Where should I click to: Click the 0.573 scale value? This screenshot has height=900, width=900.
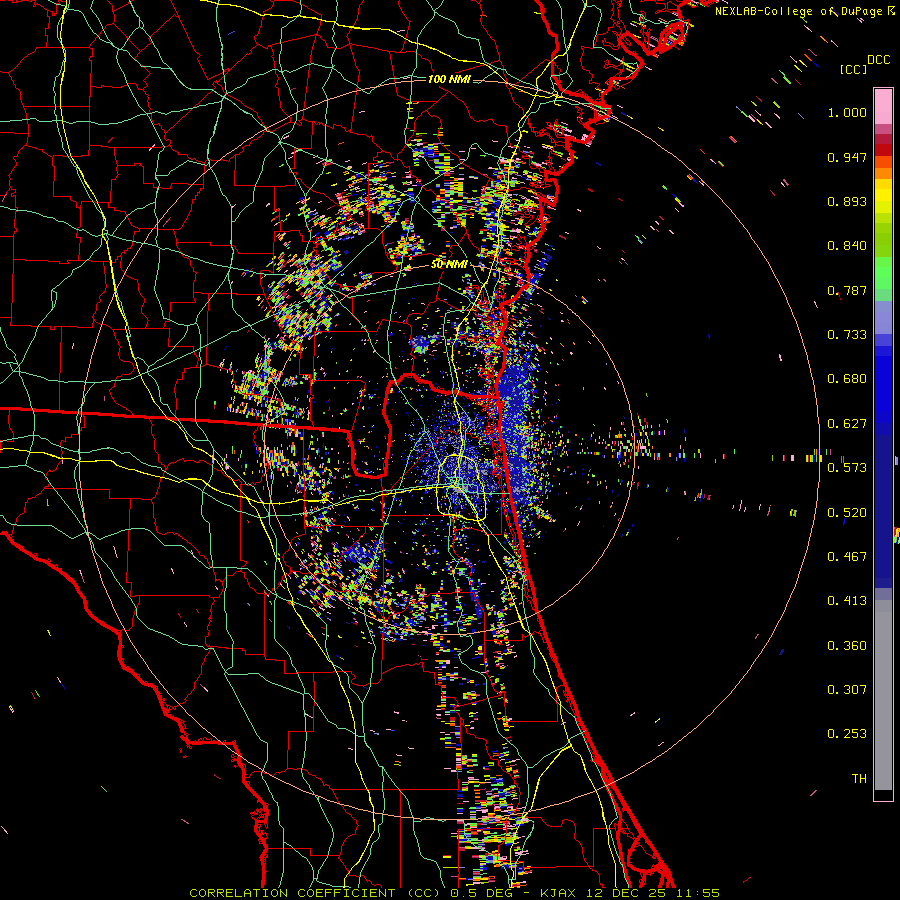click(847, 468)
